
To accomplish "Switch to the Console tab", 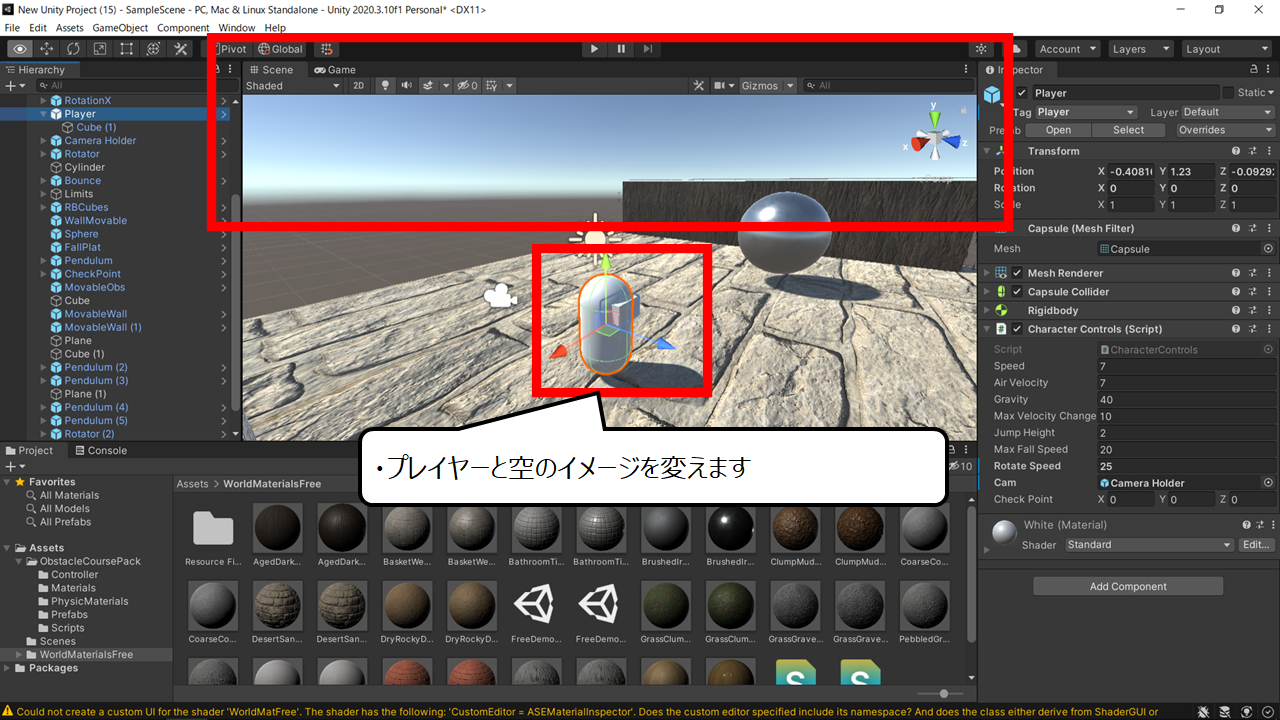I will 99,451.
